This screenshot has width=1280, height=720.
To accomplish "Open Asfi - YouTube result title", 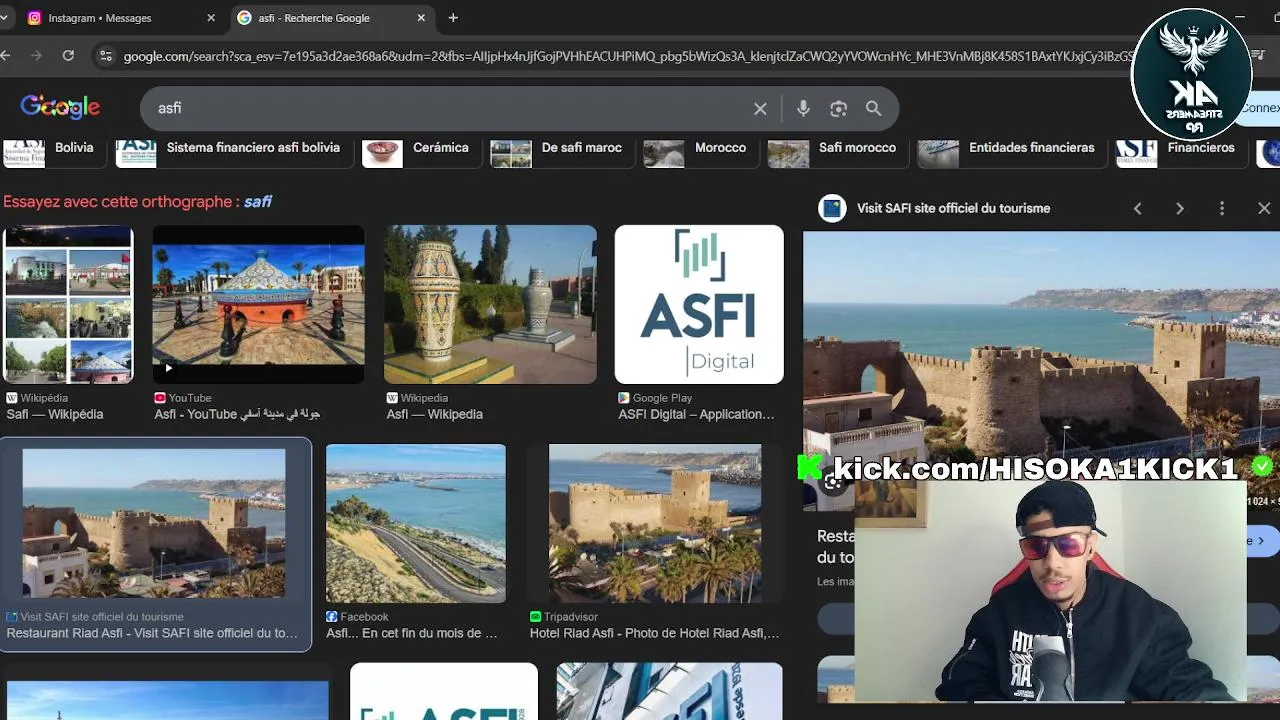I will click(237, 414).
